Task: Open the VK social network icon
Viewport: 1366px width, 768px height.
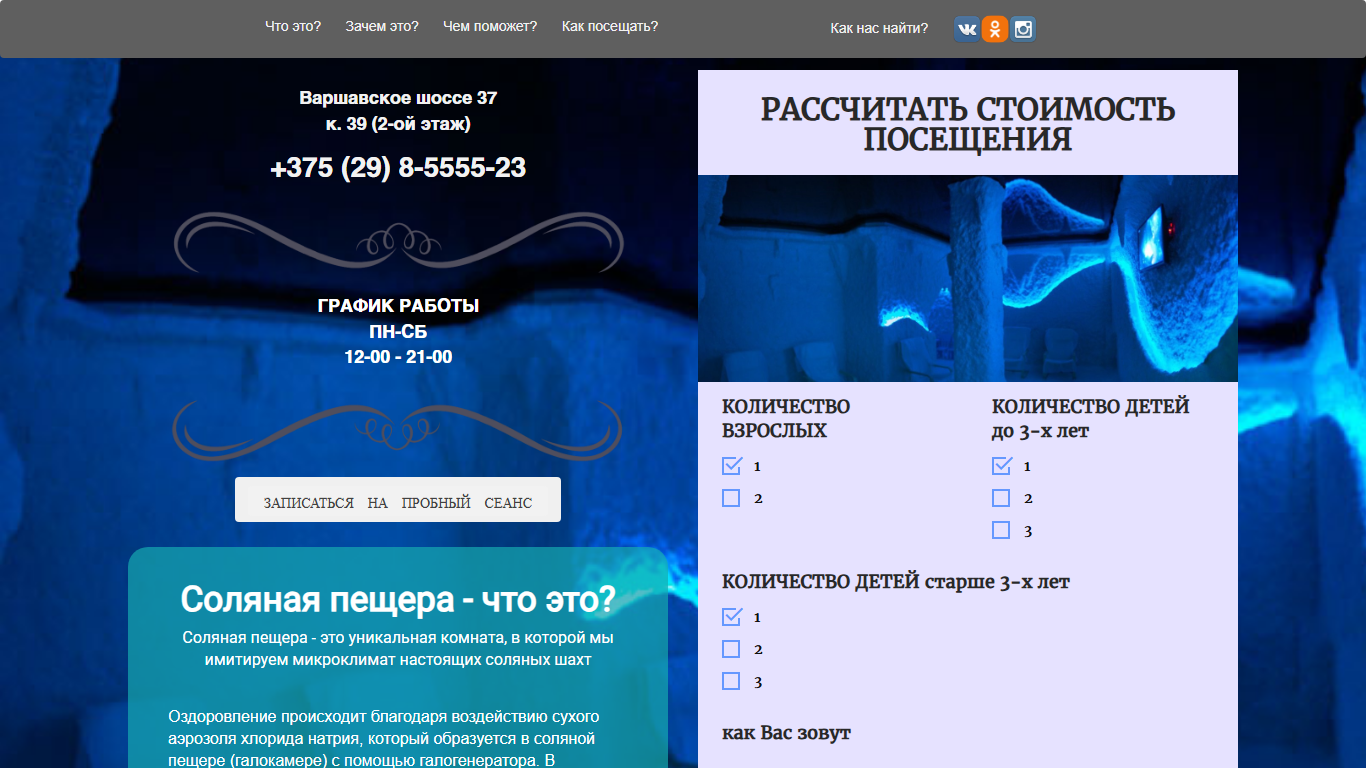Action: click(967, 29)
